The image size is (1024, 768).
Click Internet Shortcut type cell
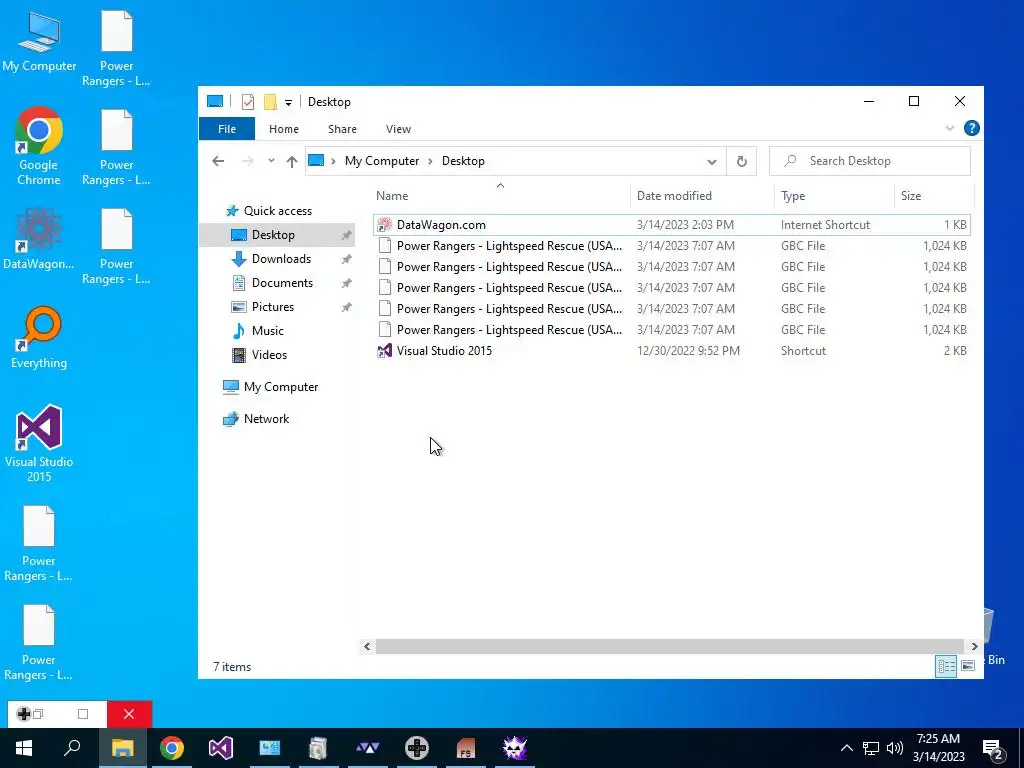[x=825, y=225]
